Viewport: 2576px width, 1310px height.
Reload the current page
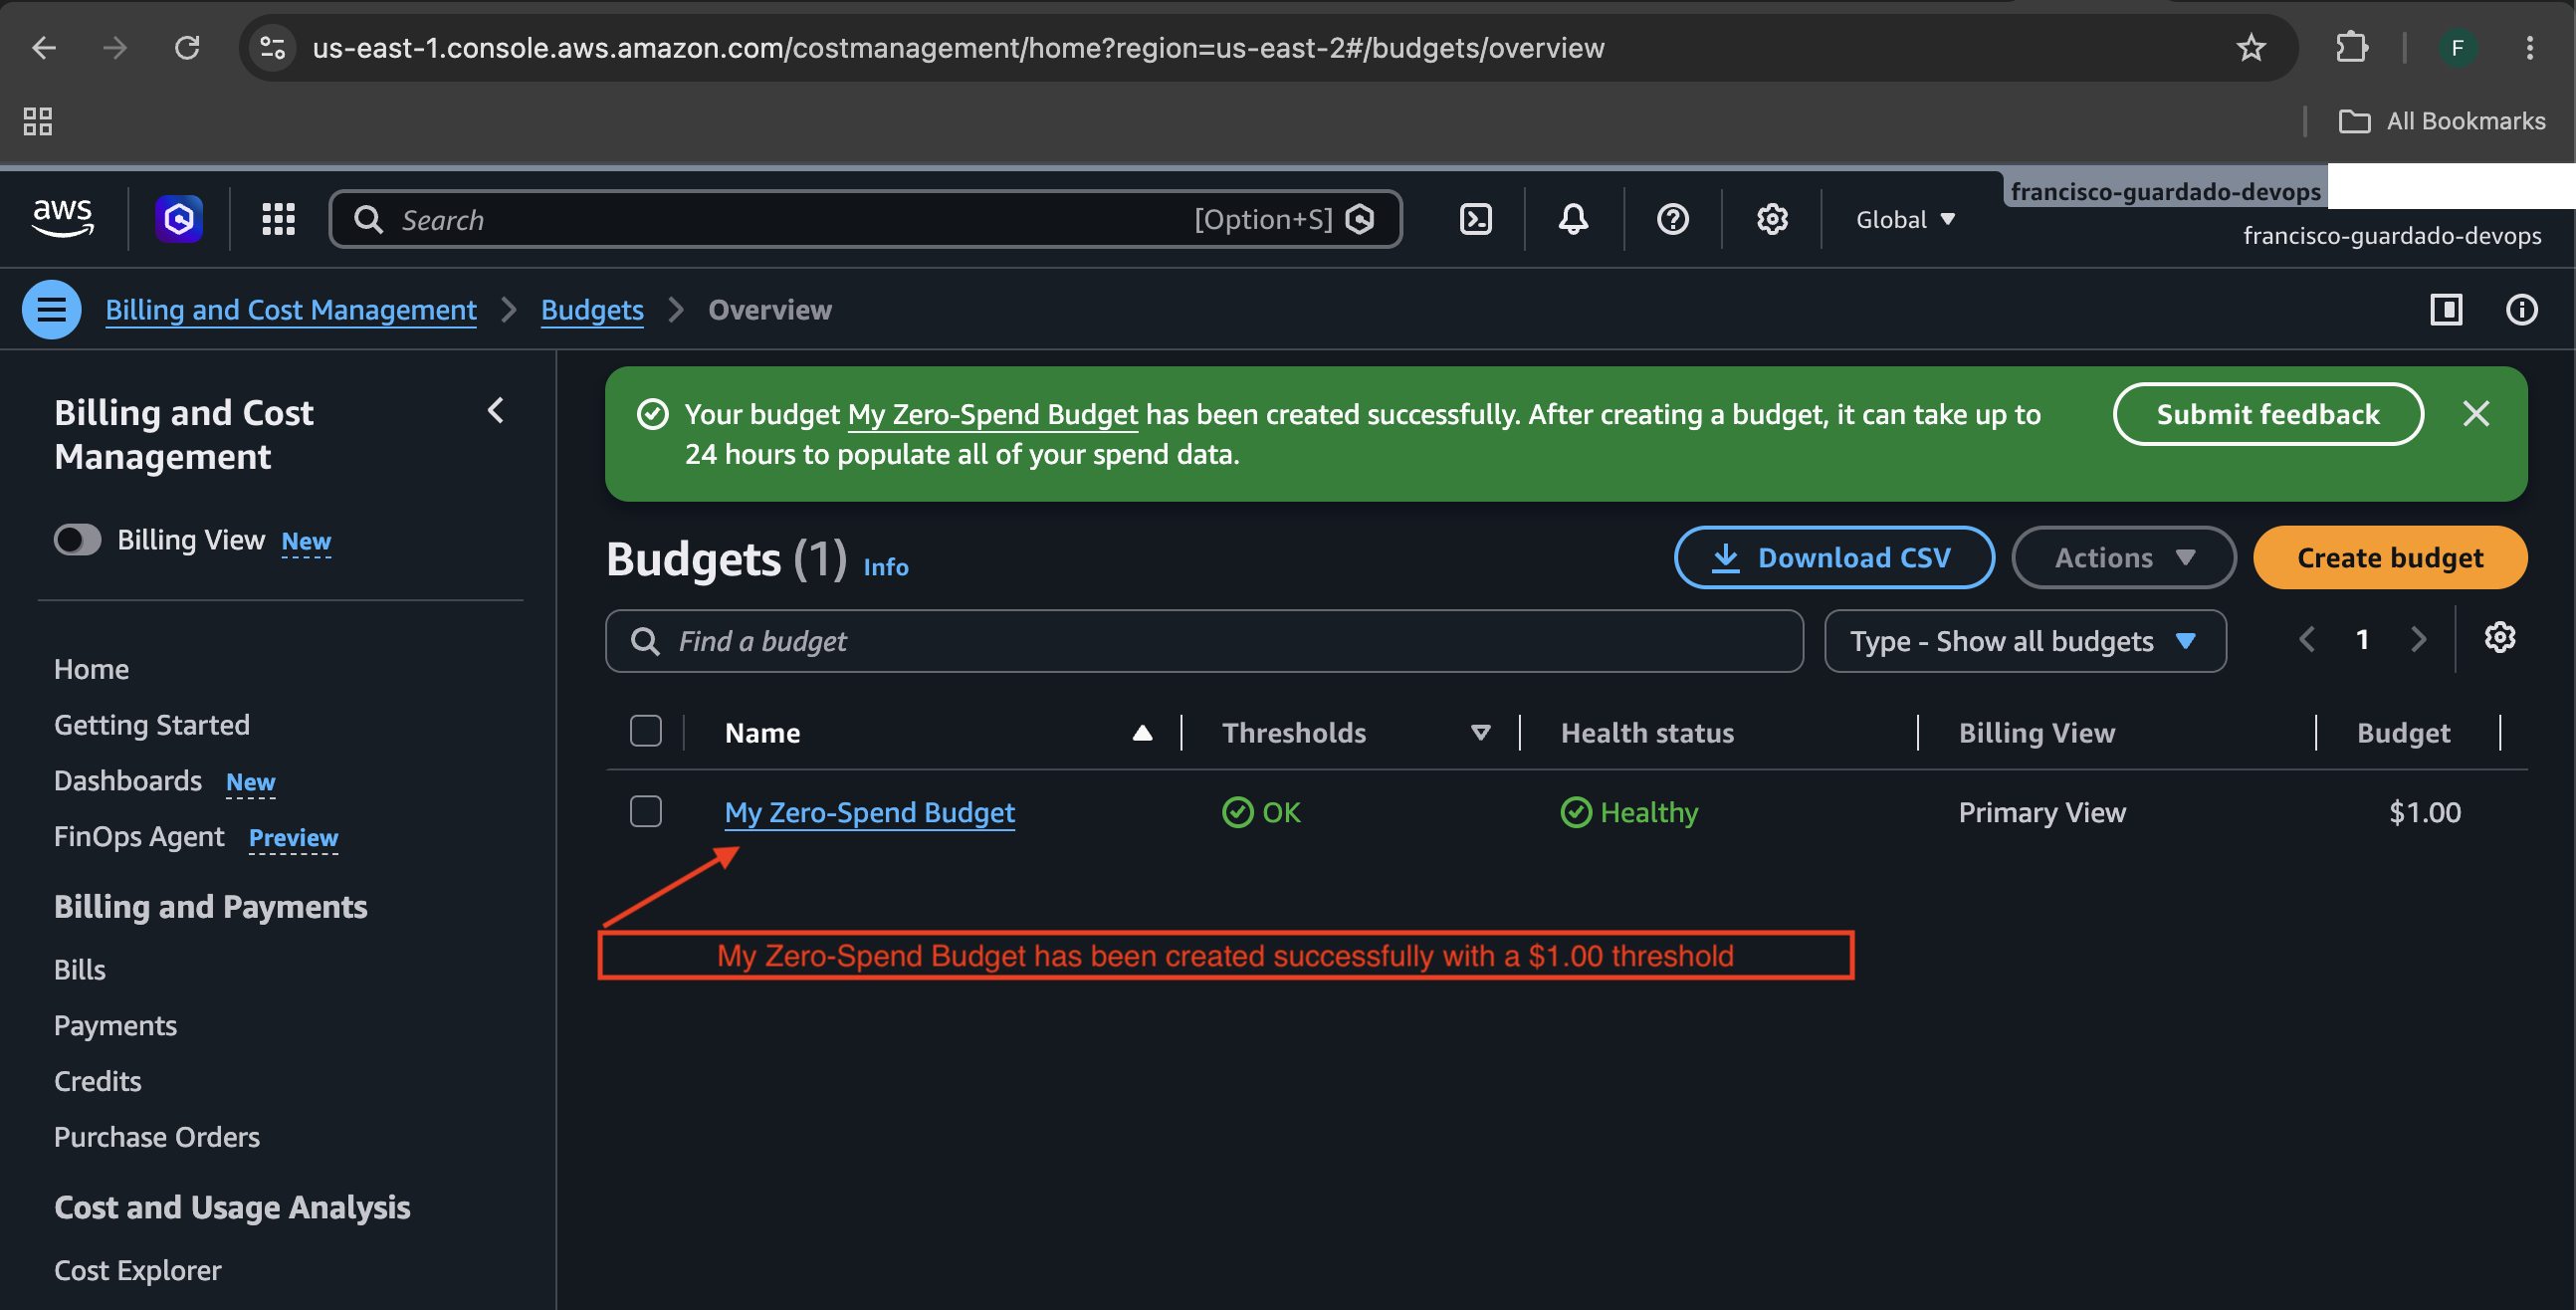click(187, 47)
